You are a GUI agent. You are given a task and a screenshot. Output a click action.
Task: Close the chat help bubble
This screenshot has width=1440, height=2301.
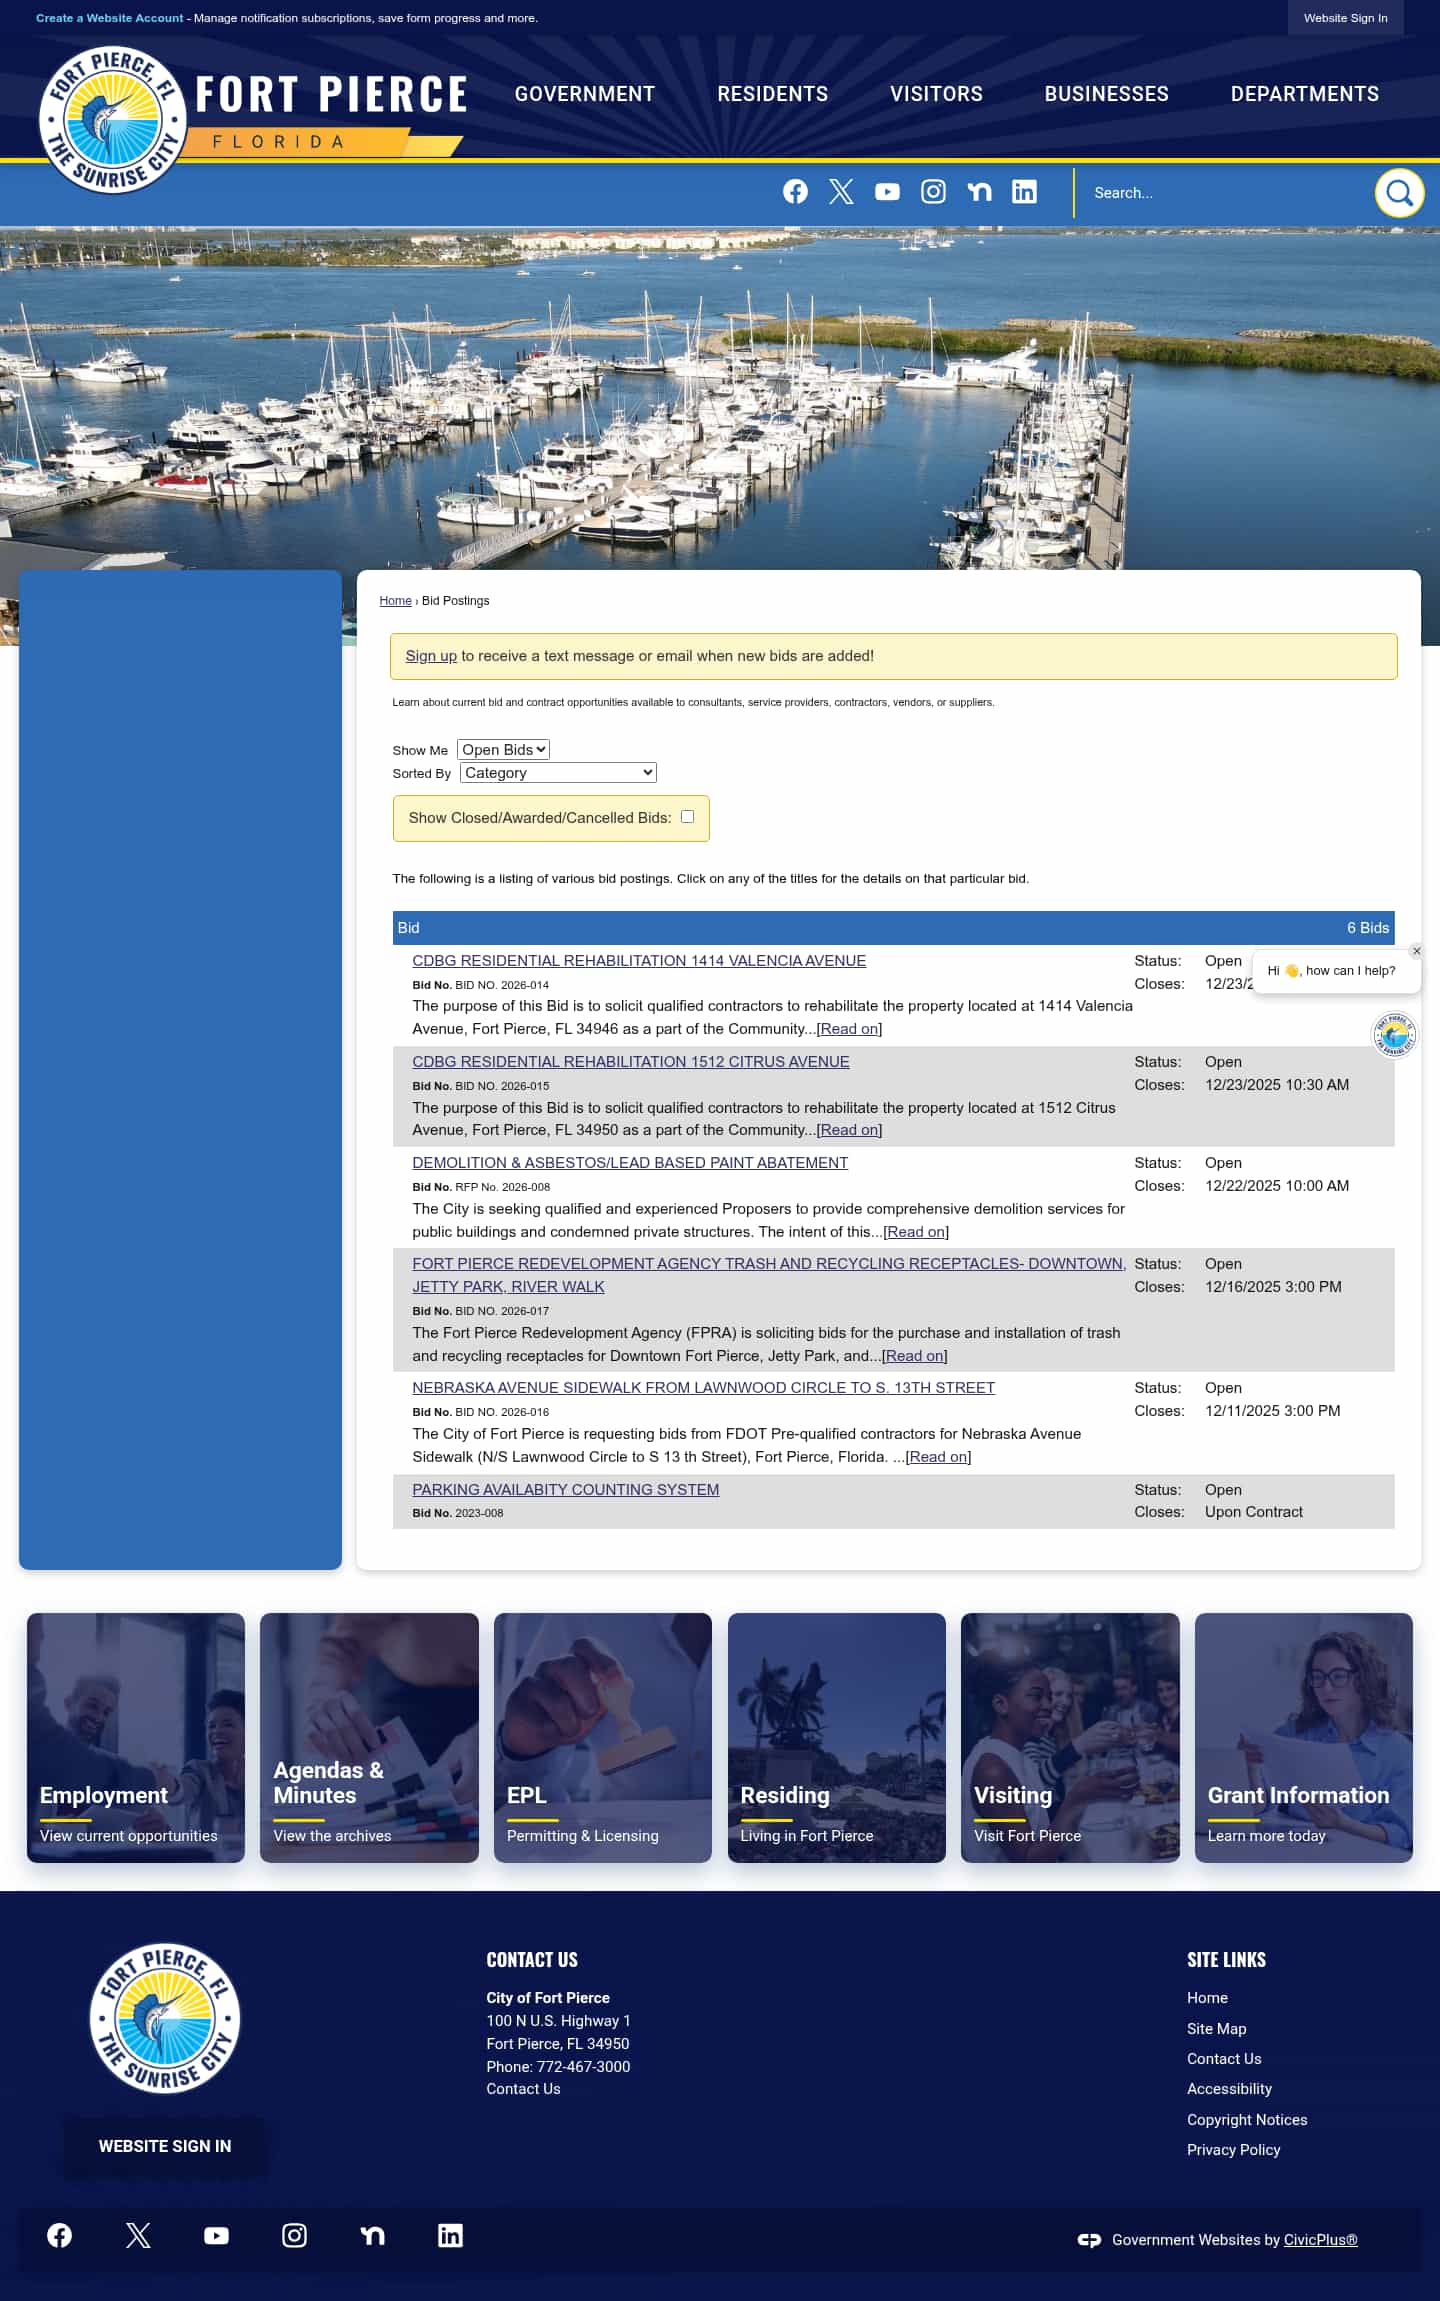(x=1416, y=951)
